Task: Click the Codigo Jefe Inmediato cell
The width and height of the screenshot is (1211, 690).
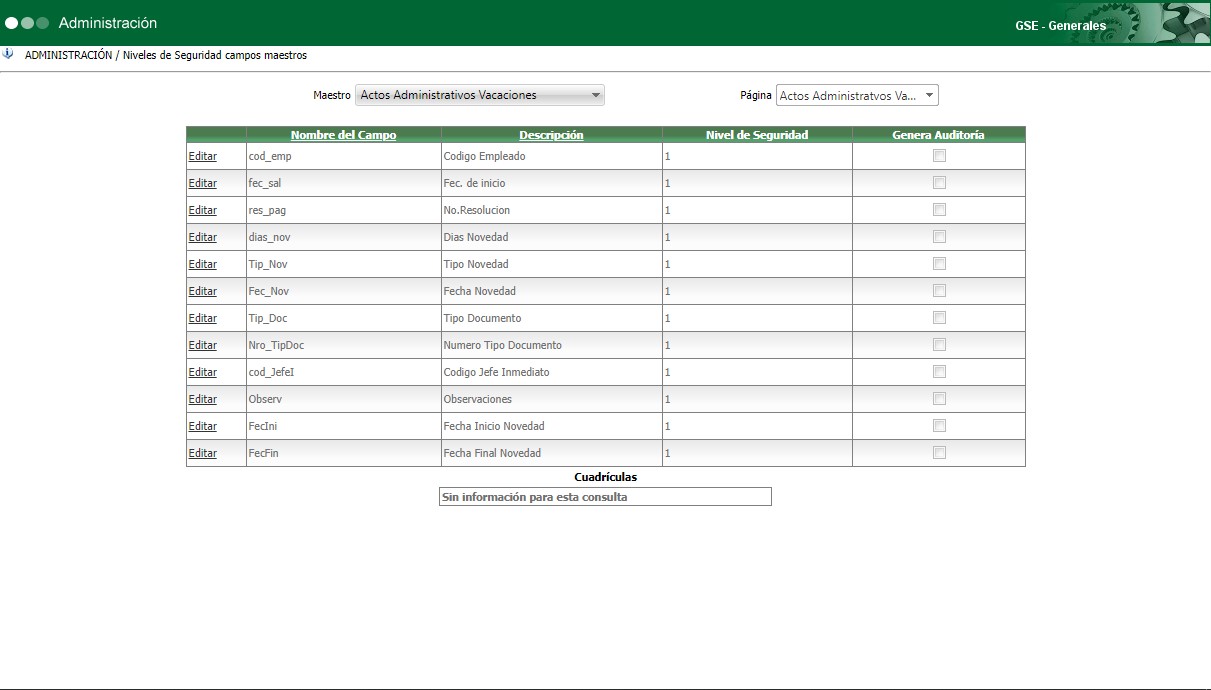Action: tap(551, 372)
